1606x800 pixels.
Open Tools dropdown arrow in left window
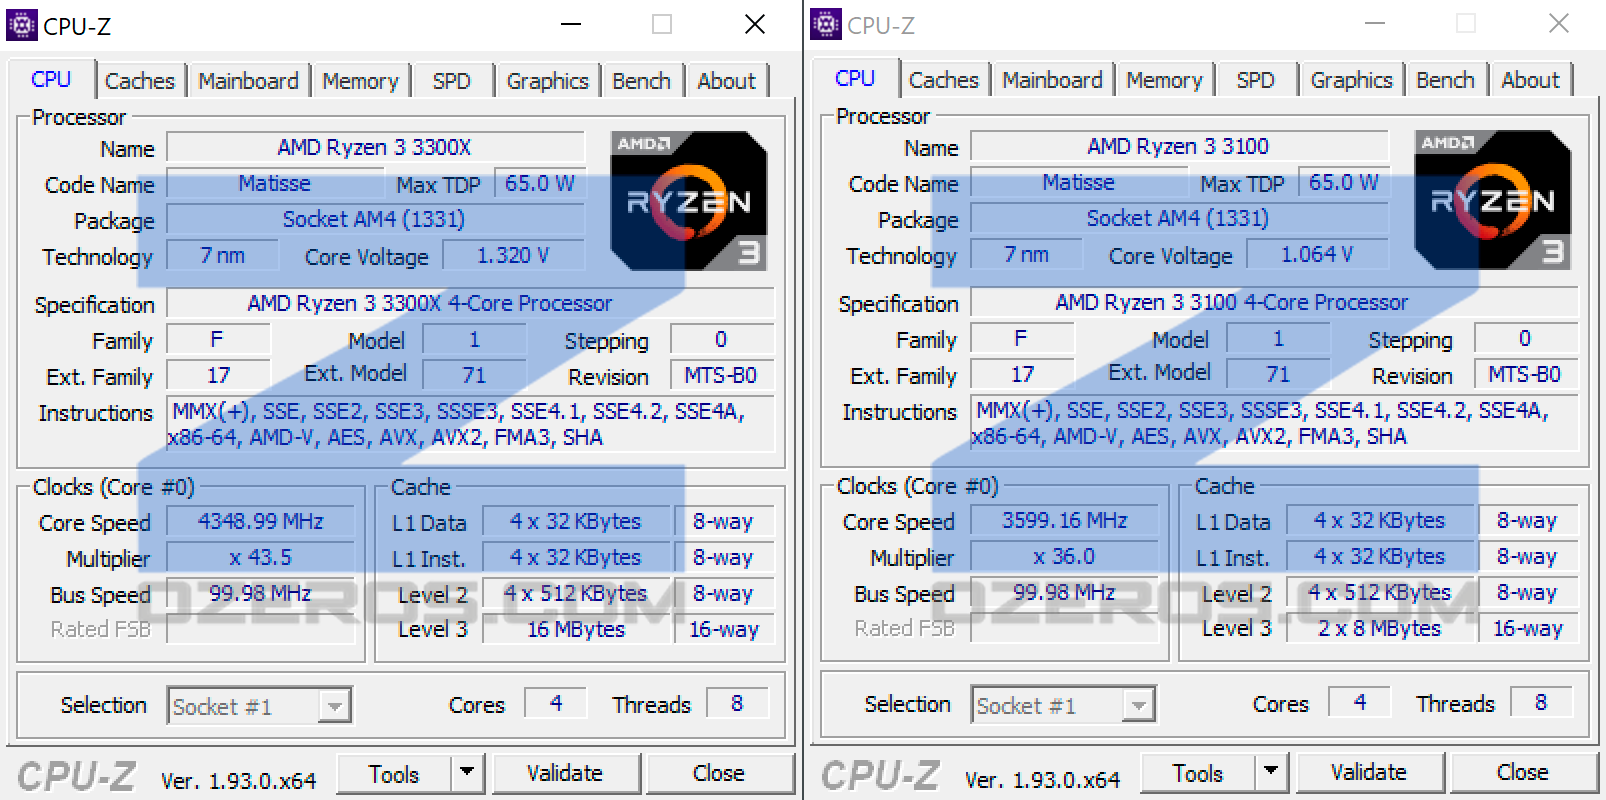(466, 773)
